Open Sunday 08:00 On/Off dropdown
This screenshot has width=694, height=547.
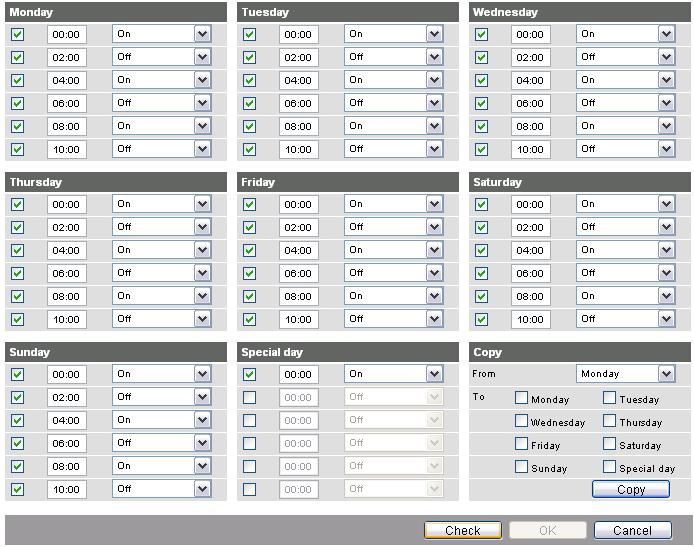(x=162, y=466)
